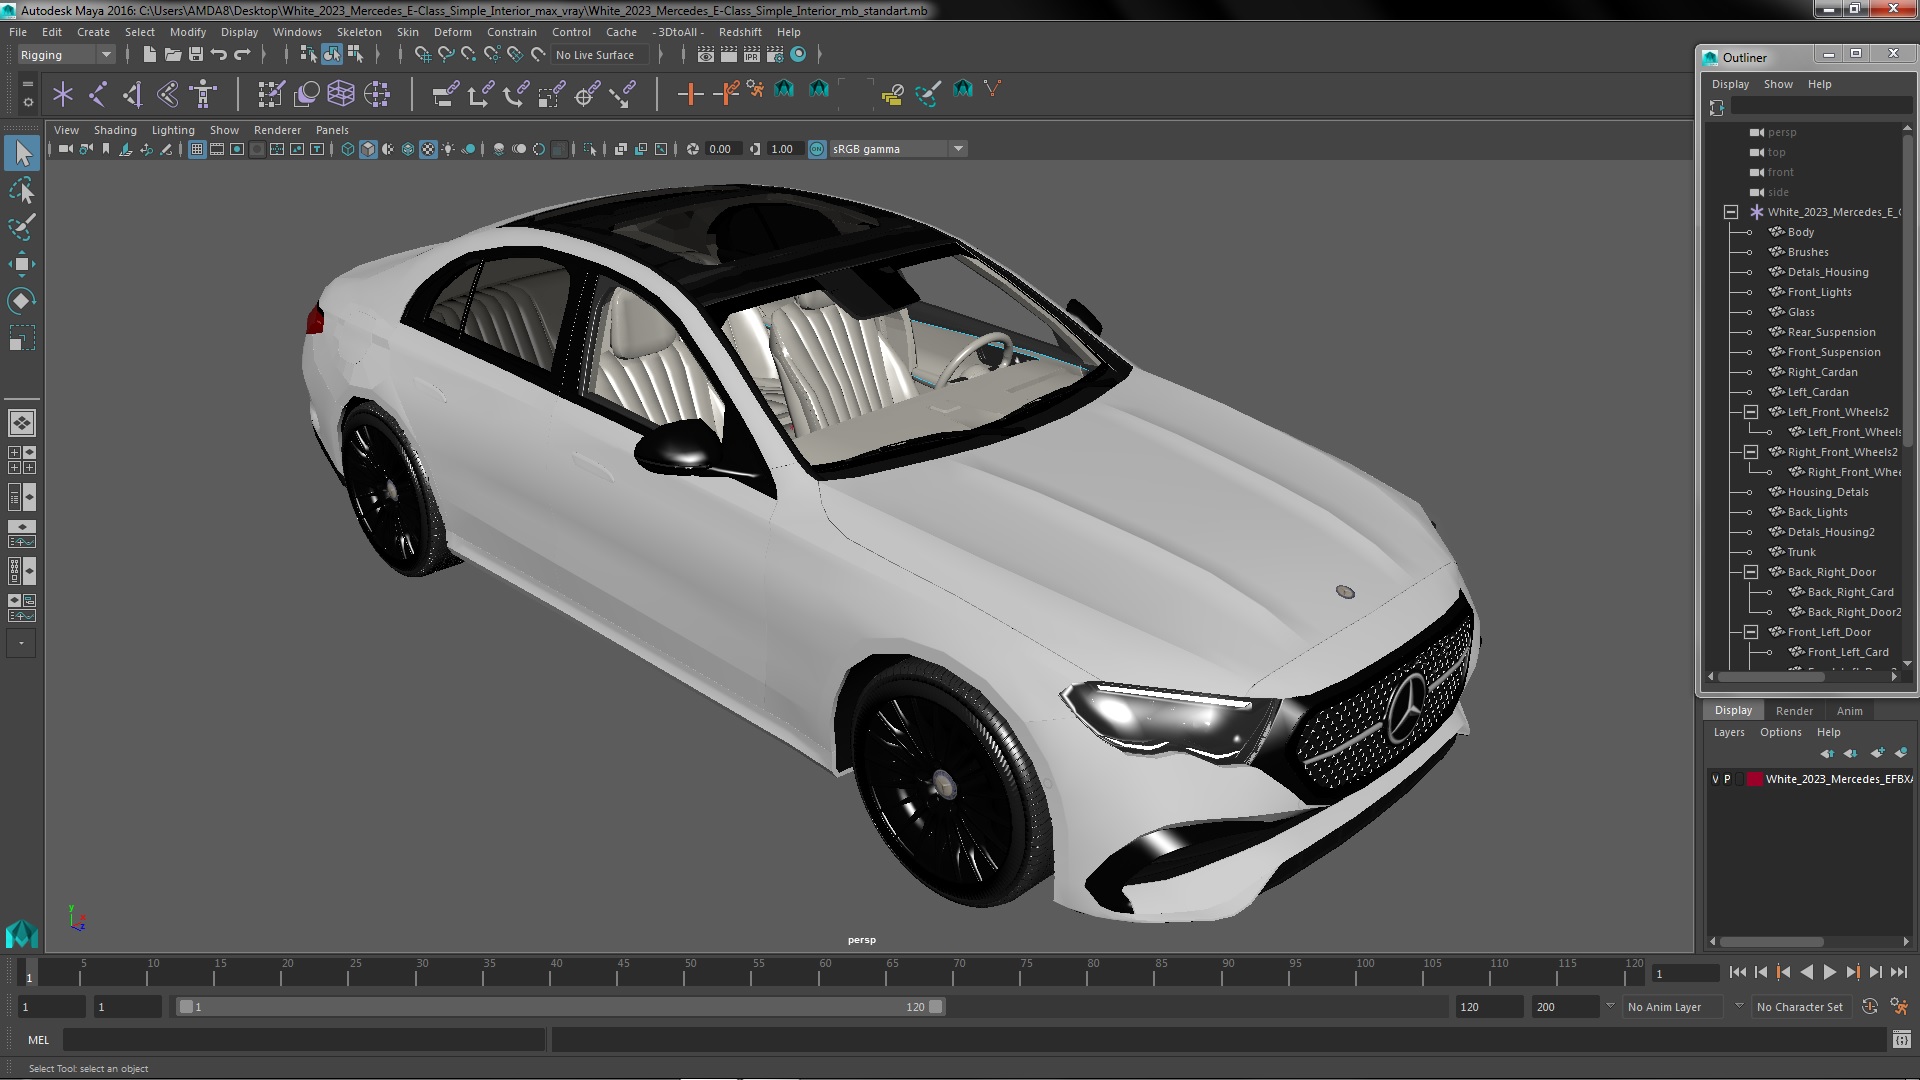
Task: Switch to the Anim layer tab
Action: click(1849, 711)
